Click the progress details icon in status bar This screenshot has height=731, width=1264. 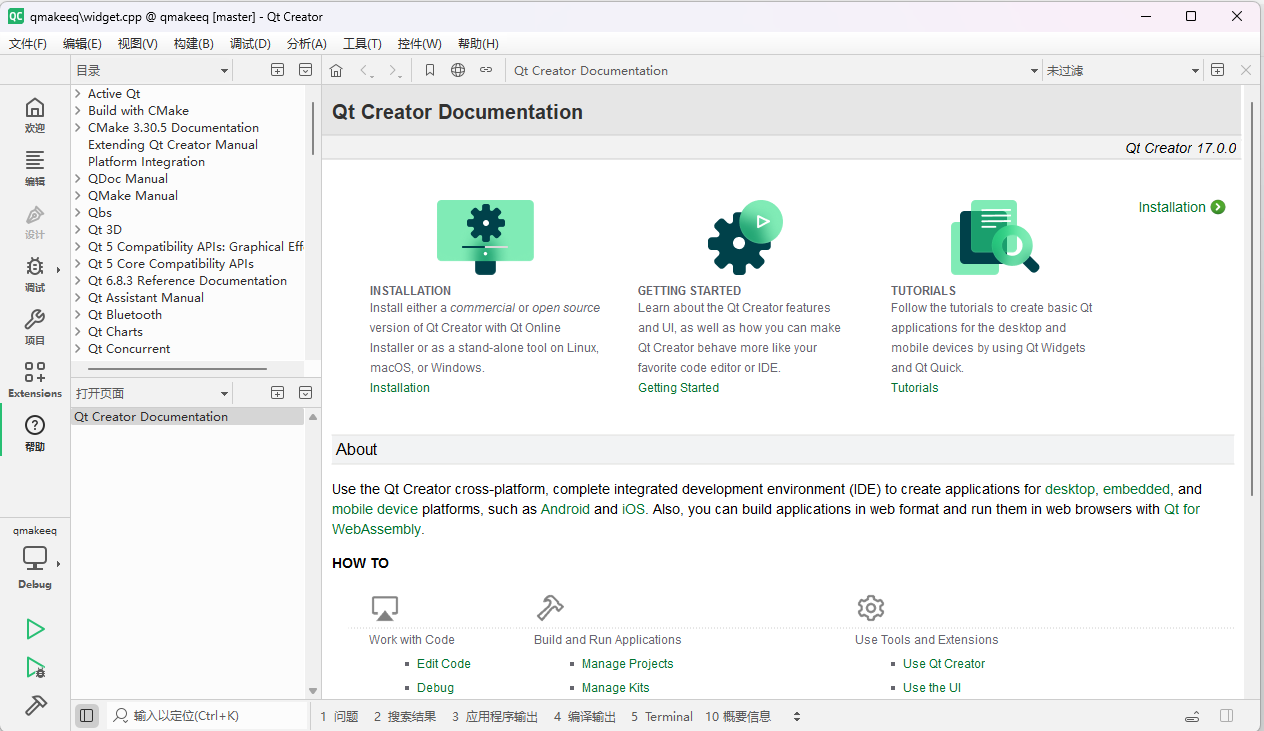pyautogui.click(x=1192, y=716)
